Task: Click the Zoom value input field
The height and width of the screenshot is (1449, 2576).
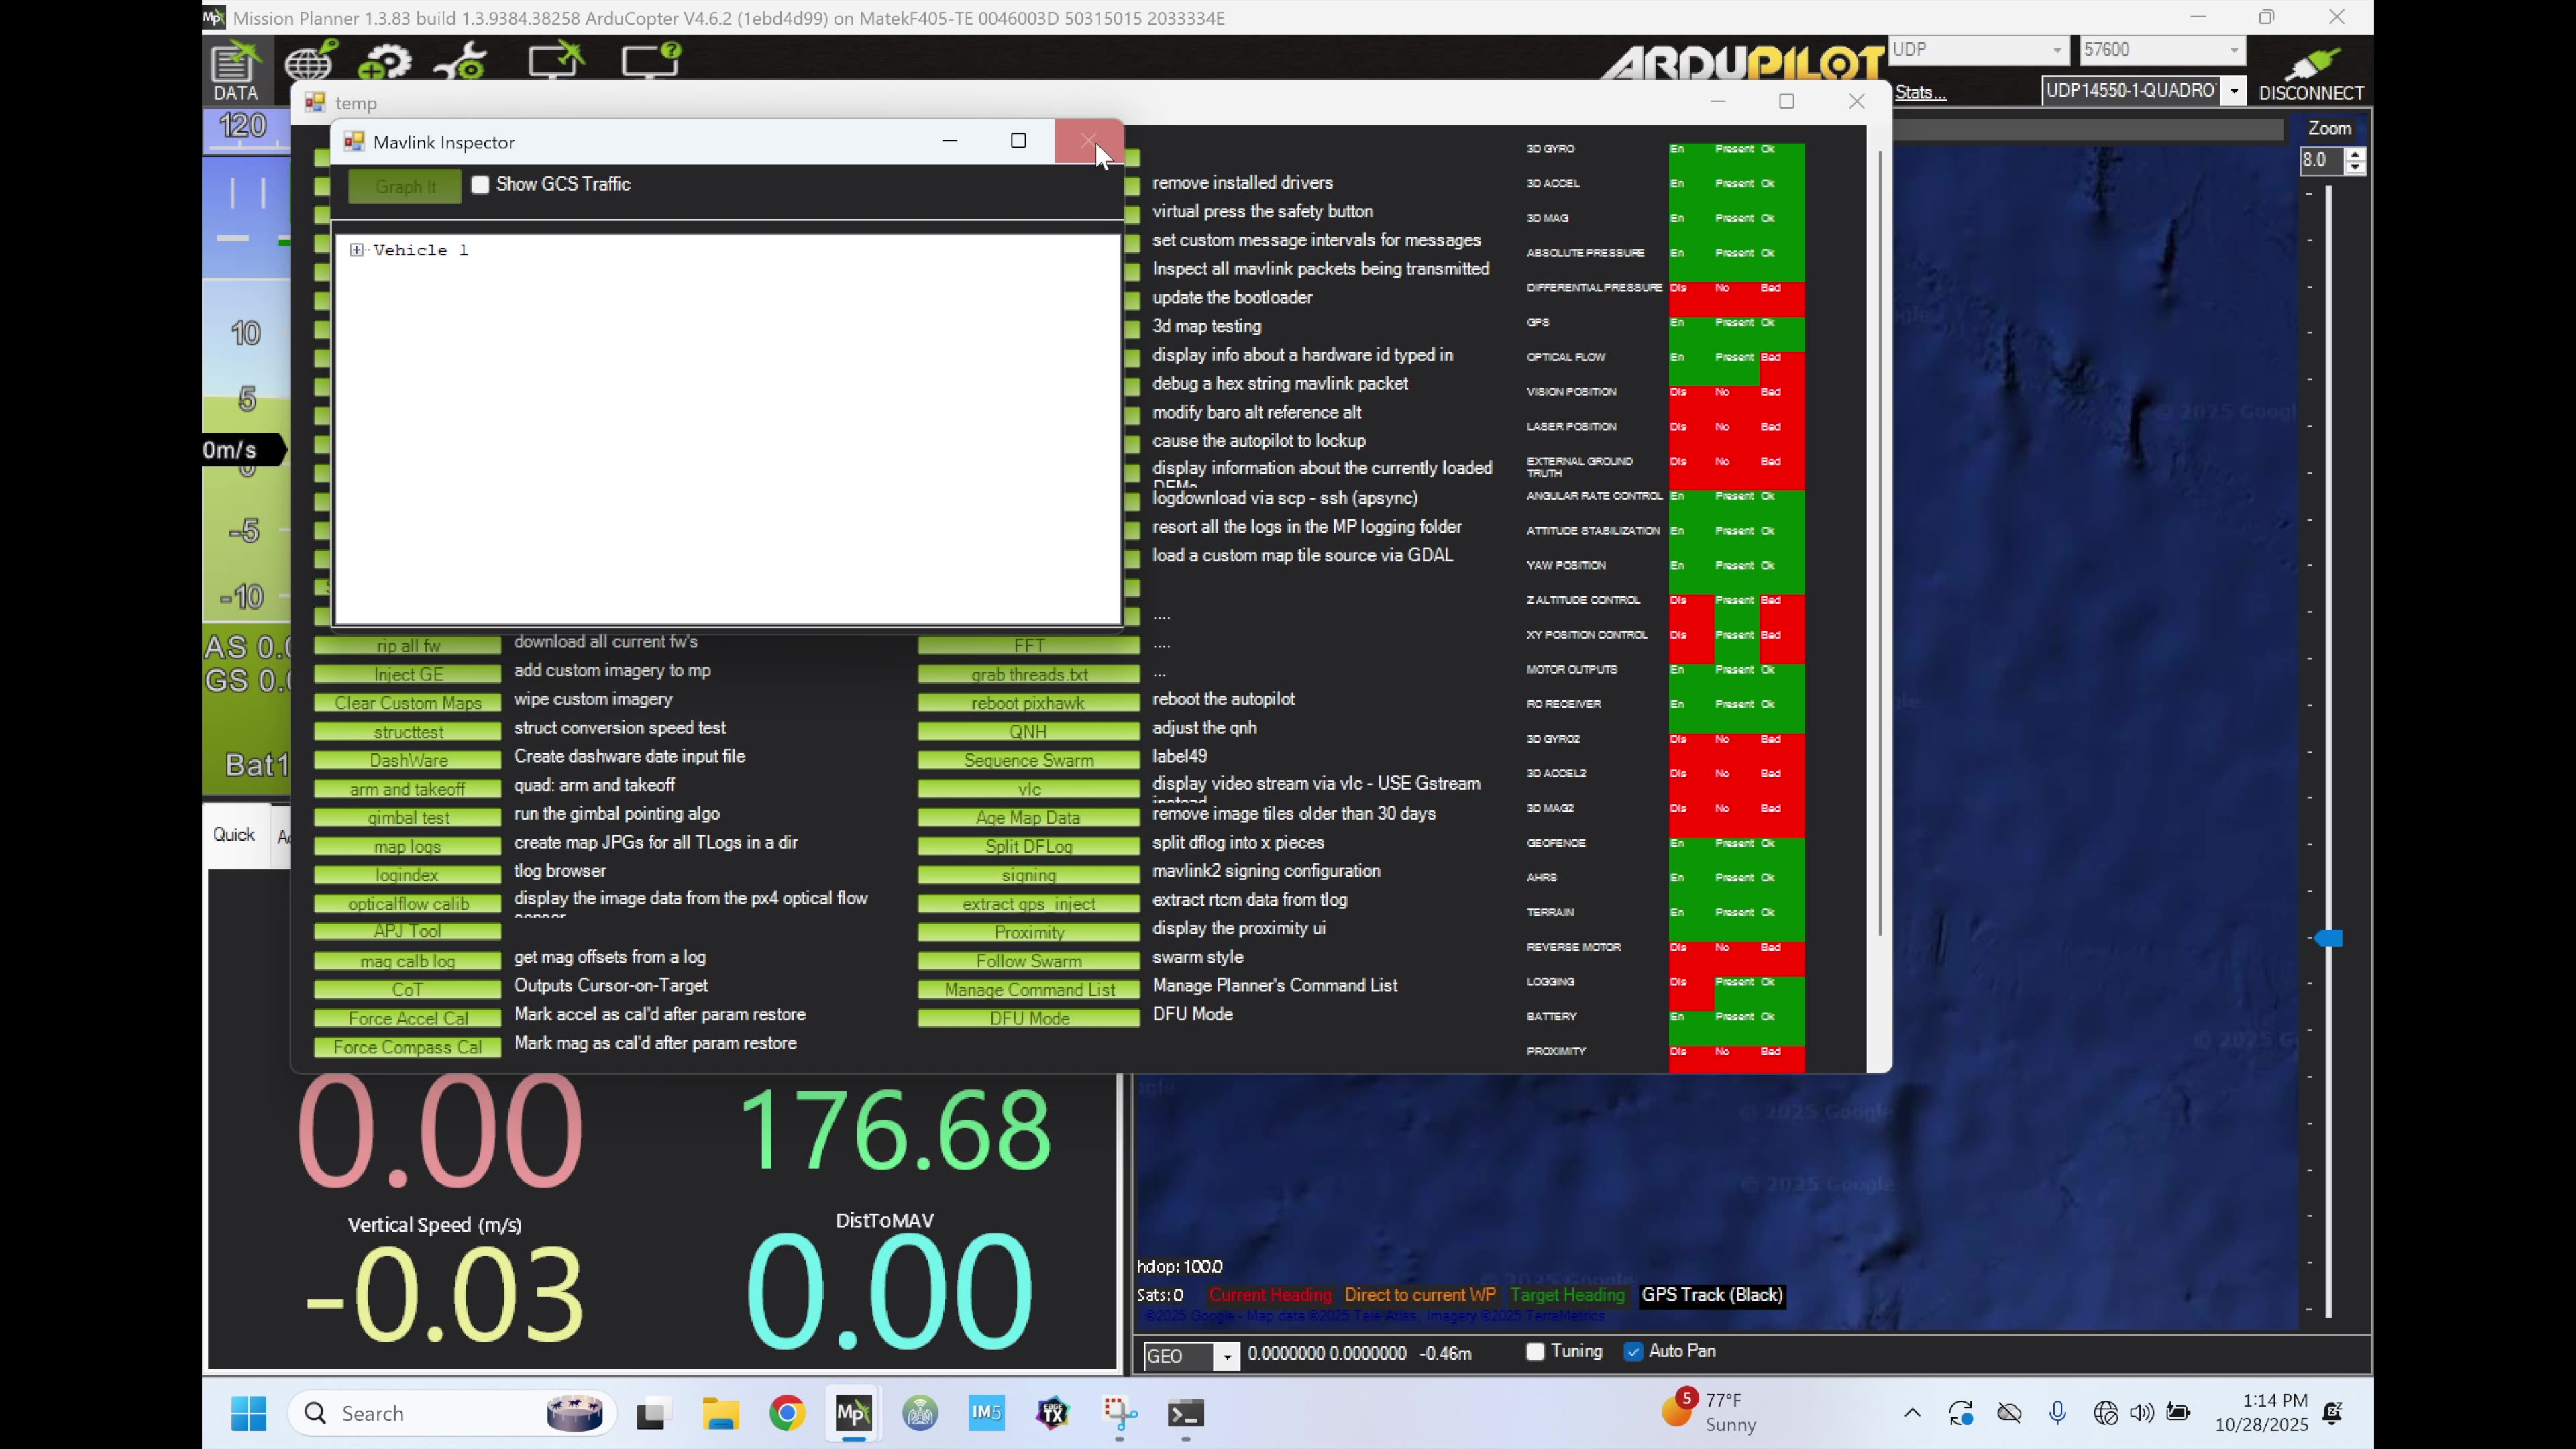Action: [x=2321, y=160]
